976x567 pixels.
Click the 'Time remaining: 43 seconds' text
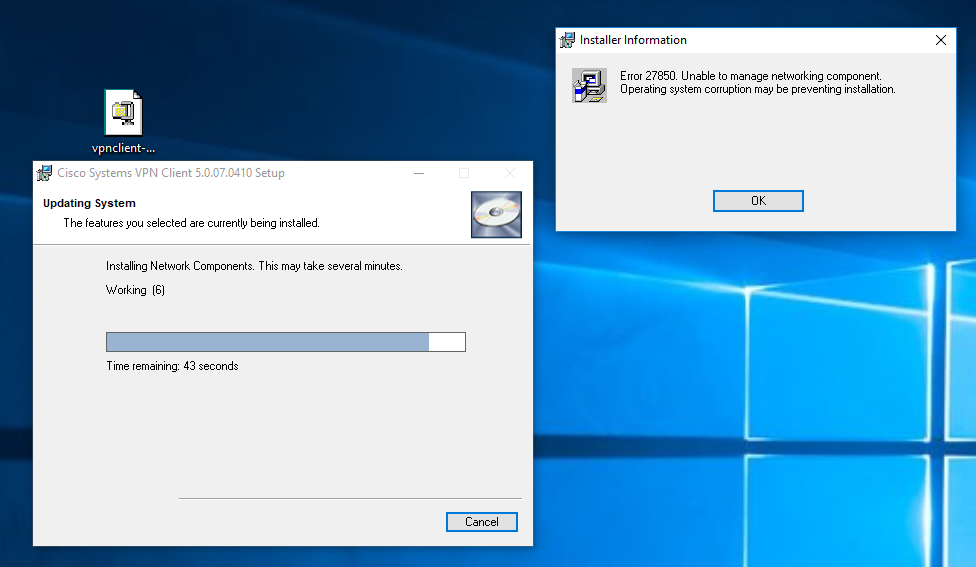[172, 366]
